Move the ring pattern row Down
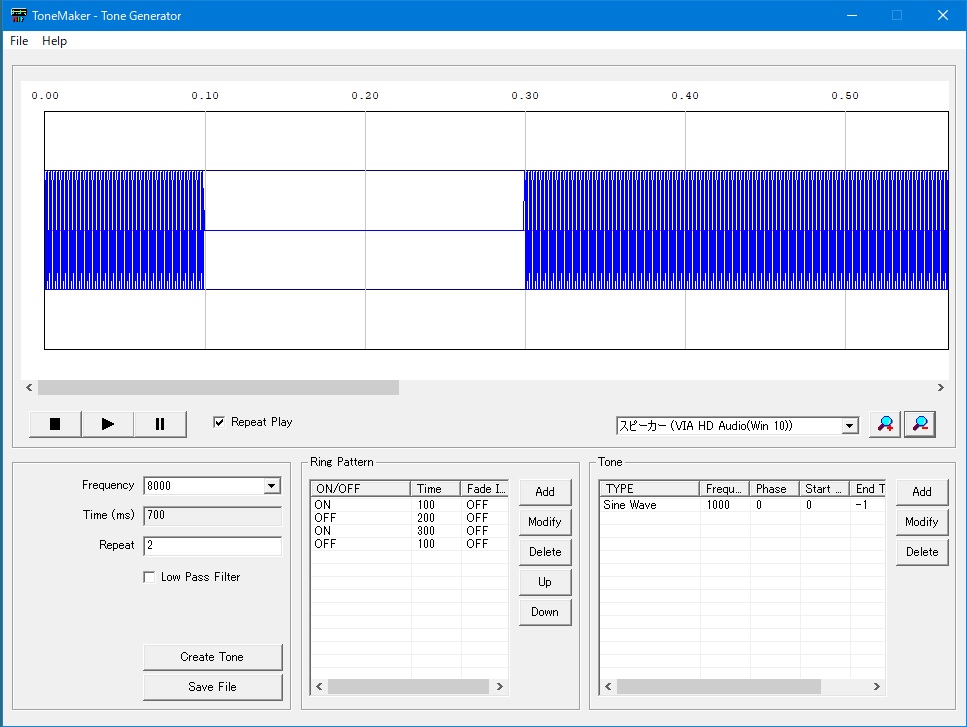 (x=545, y=612)
